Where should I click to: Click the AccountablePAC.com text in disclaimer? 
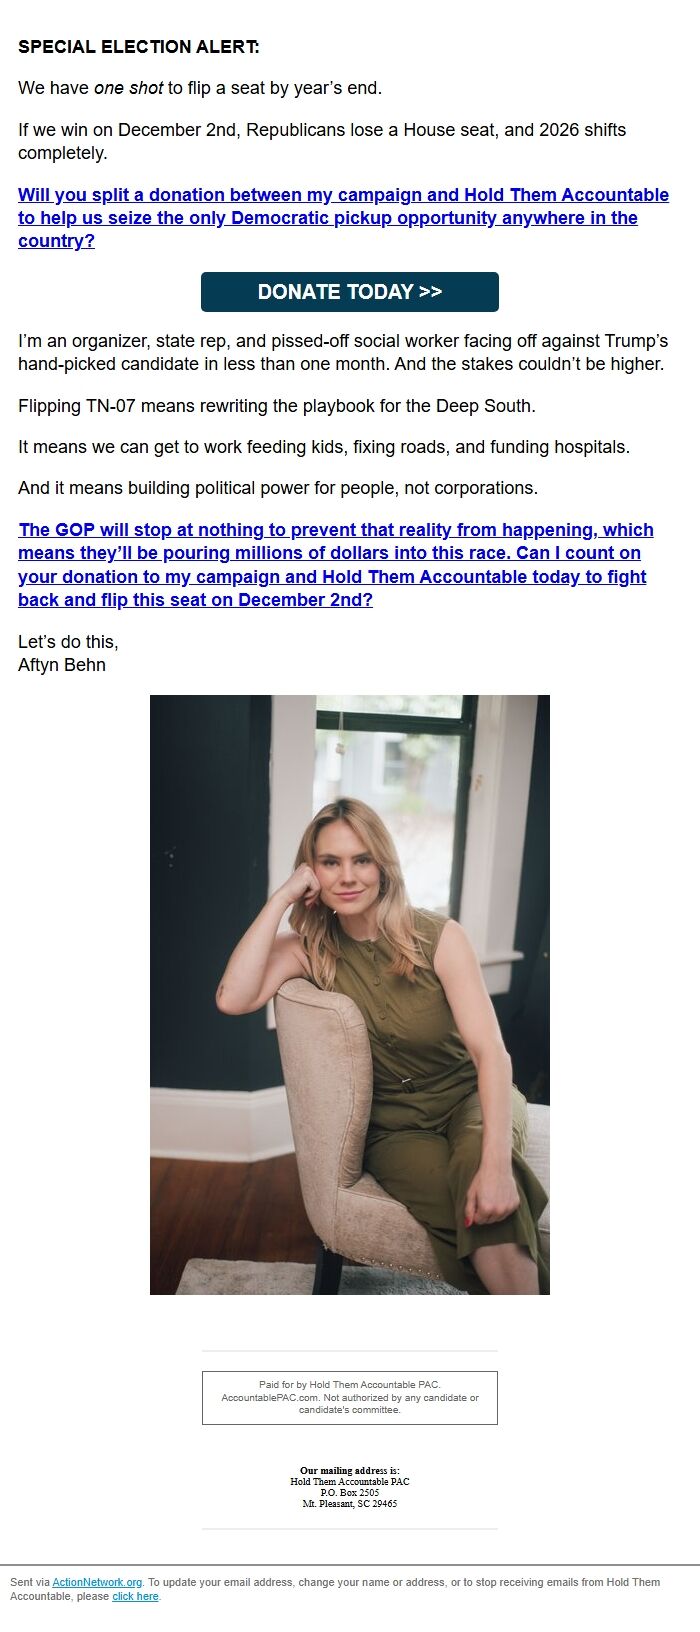[x=262, y=1398]
